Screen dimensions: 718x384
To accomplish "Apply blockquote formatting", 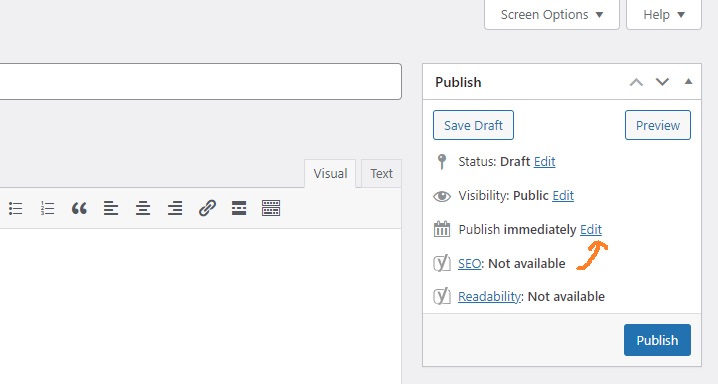I will click(79, 209).
